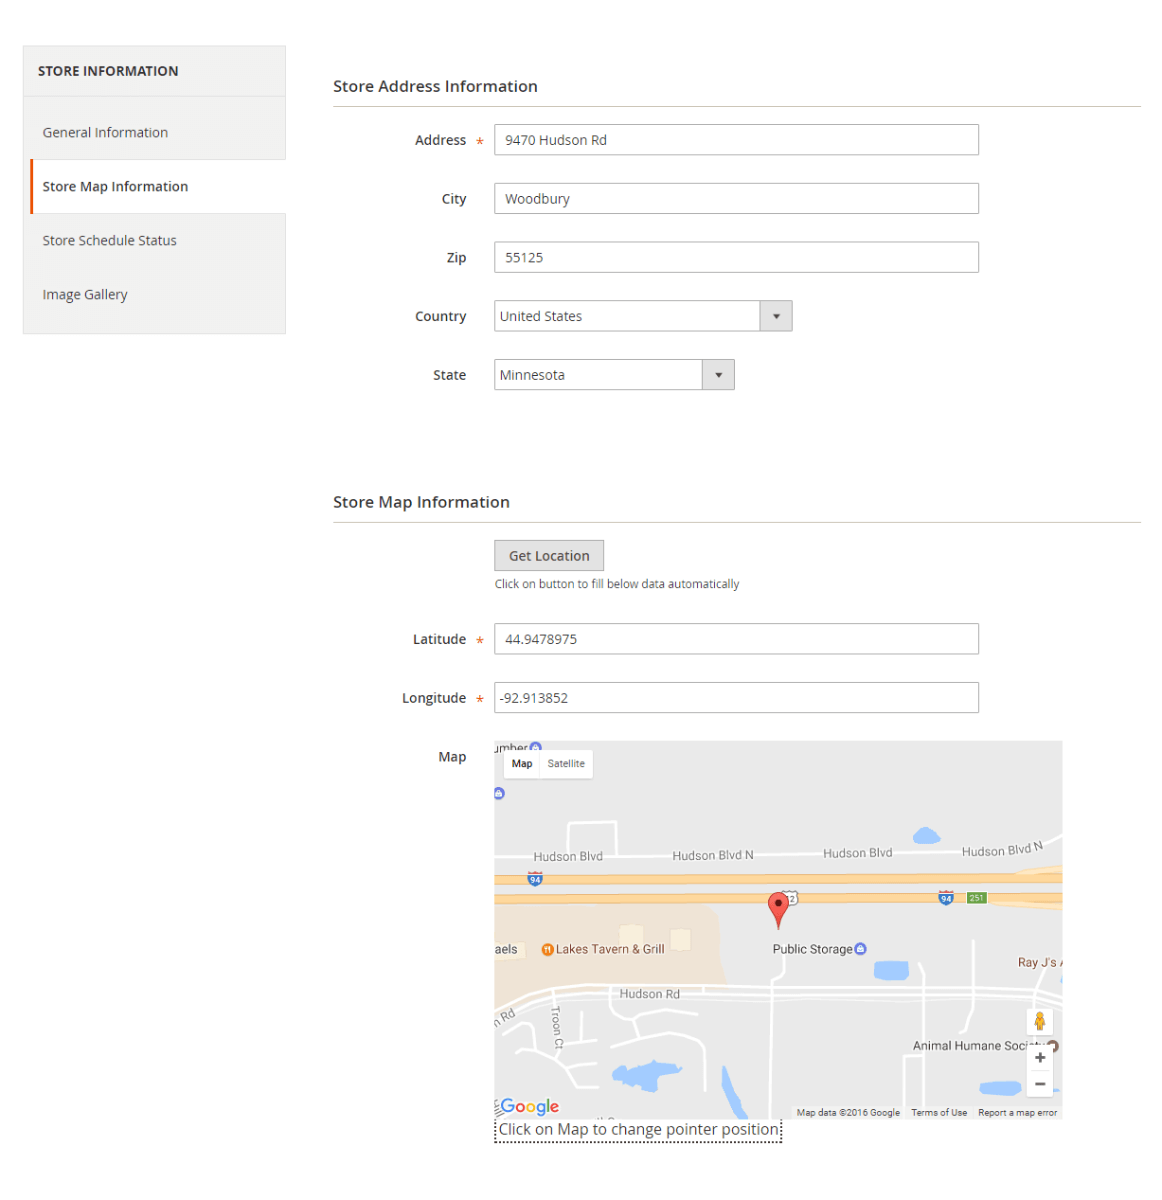Open the General Information tab
This screenshot has height=1200, width=1162.
tap(105, 133)
